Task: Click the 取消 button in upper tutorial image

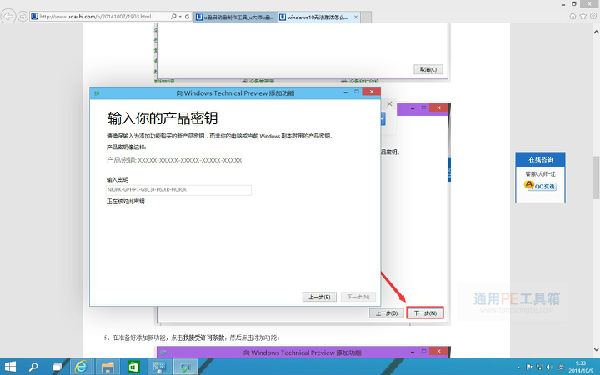Action: (428, 69)
